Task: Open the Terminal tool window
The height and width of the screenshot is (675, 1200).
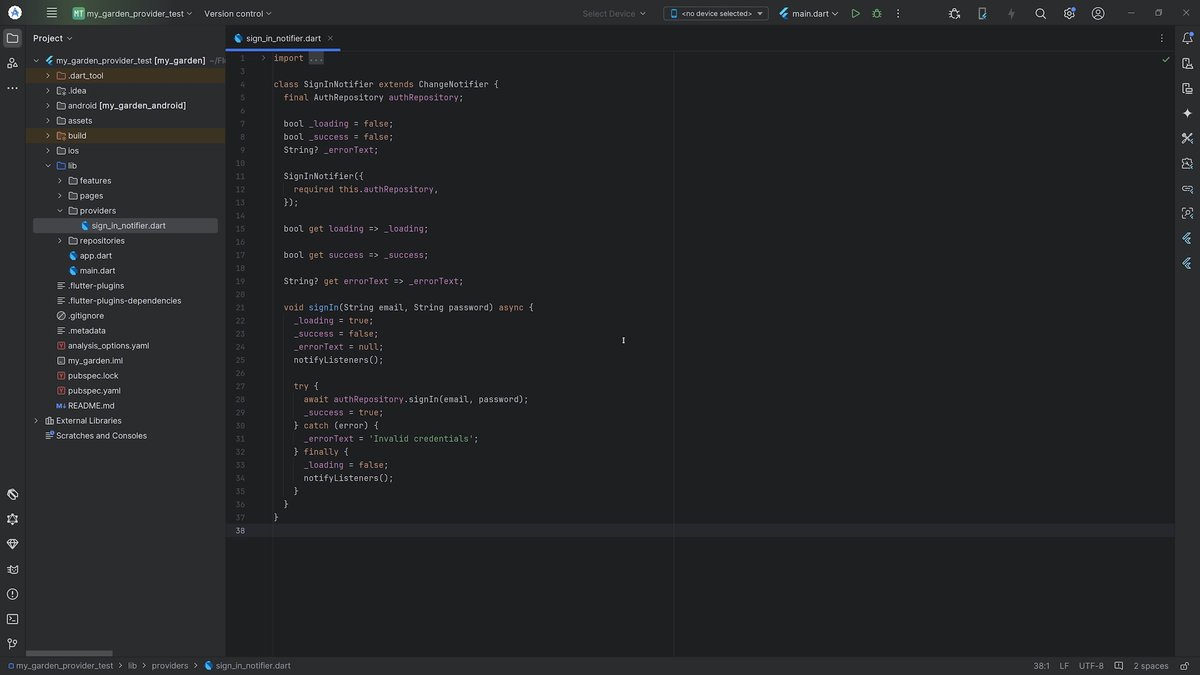Action: tap(12, 619)
